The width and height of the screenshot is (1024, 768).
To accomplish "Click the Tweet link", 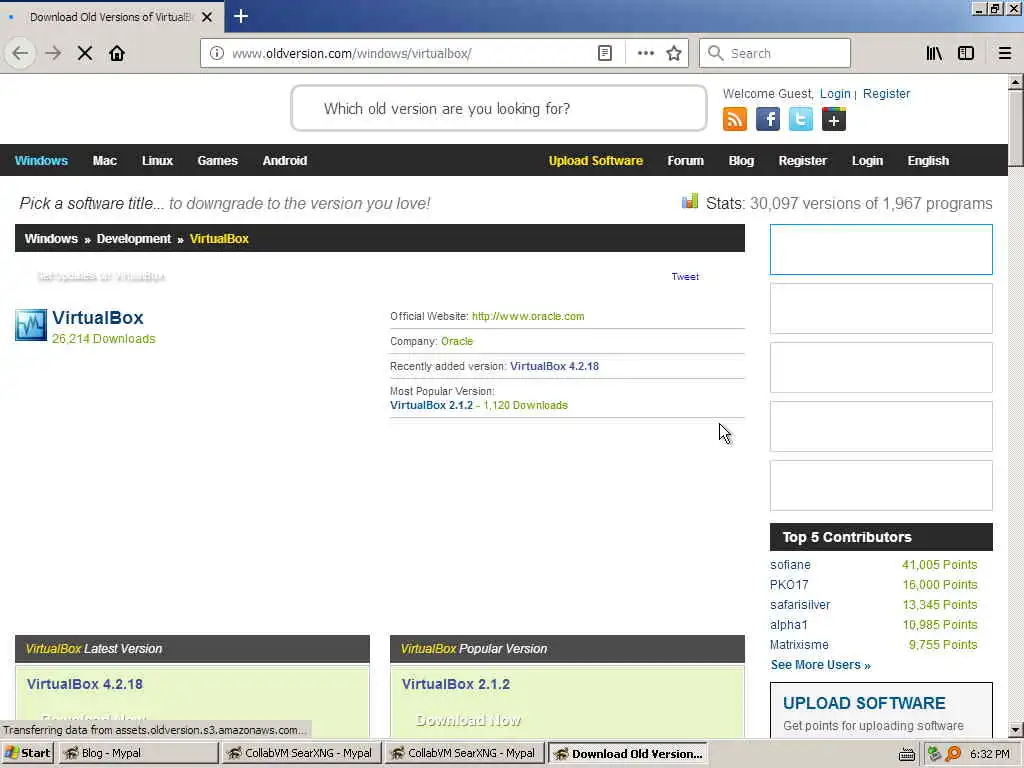I will pos(685,277).
